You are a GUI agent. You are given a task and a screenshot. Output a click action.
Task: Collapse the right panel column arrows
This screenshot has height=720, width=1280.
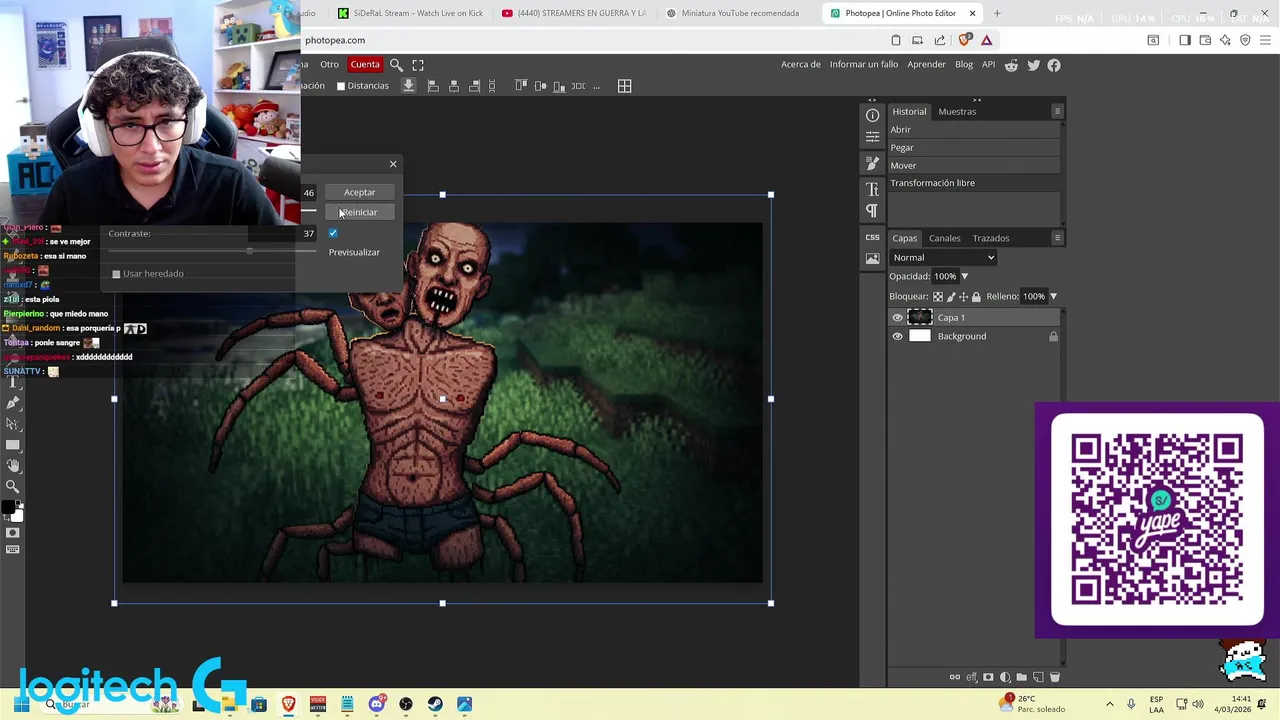[977, 100]
